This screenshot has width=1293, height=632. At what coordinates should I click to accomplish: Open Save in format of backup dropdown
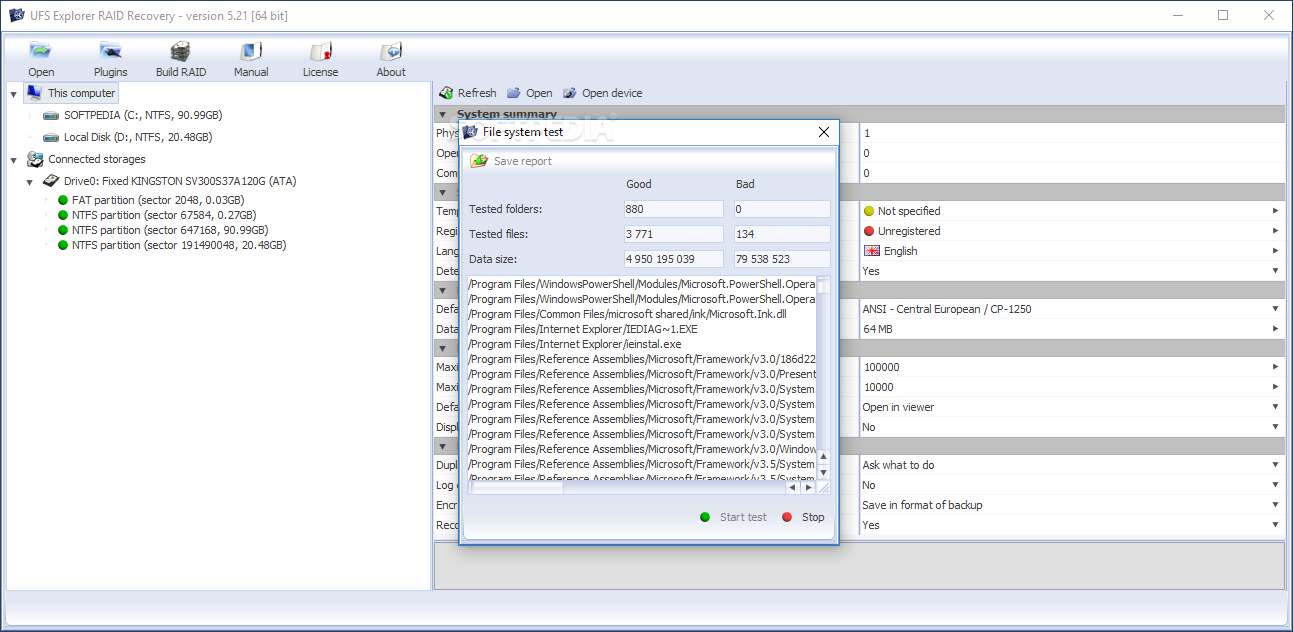click(1275, 505)
